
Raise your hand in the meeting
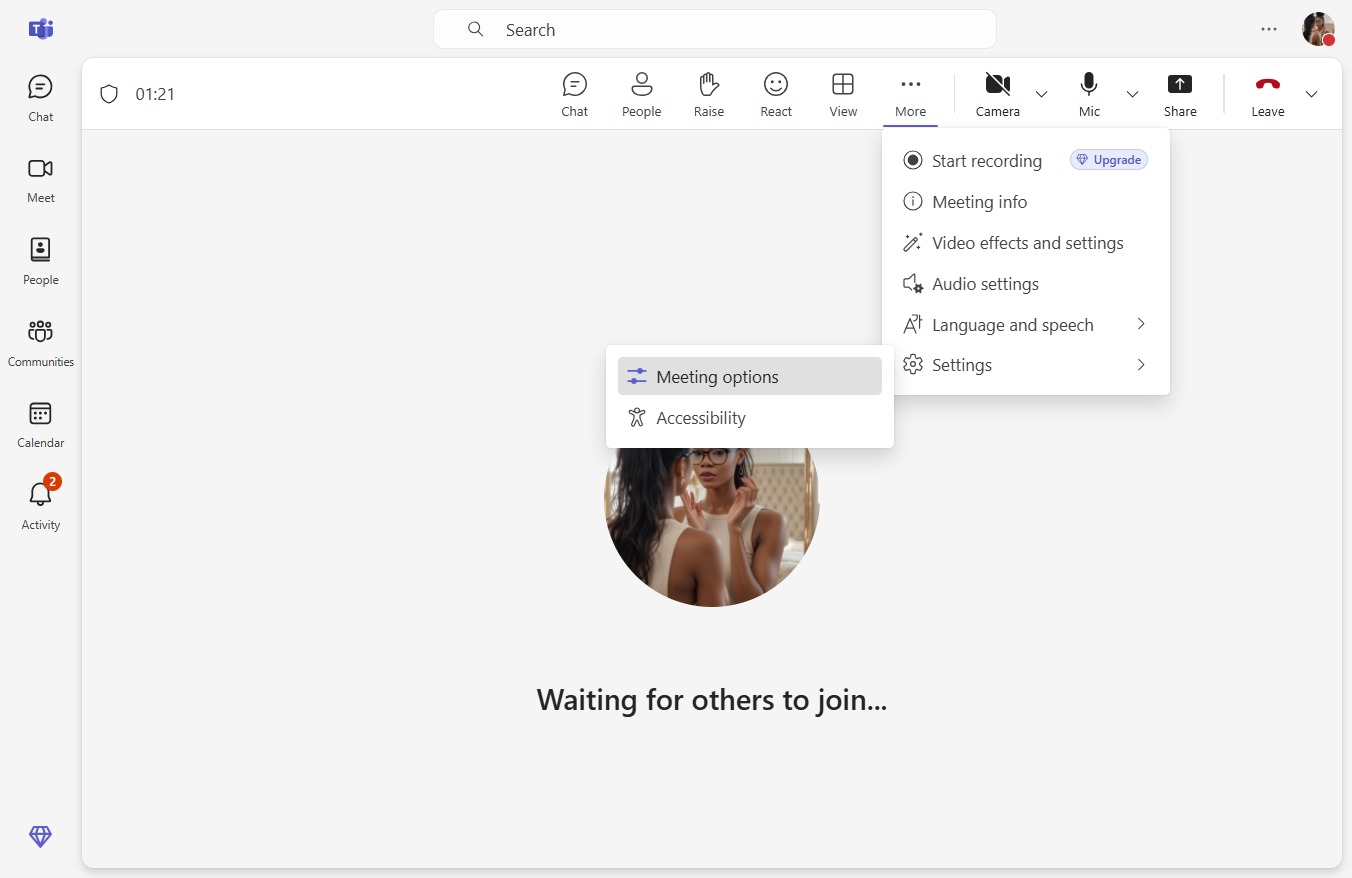(709, 95)
